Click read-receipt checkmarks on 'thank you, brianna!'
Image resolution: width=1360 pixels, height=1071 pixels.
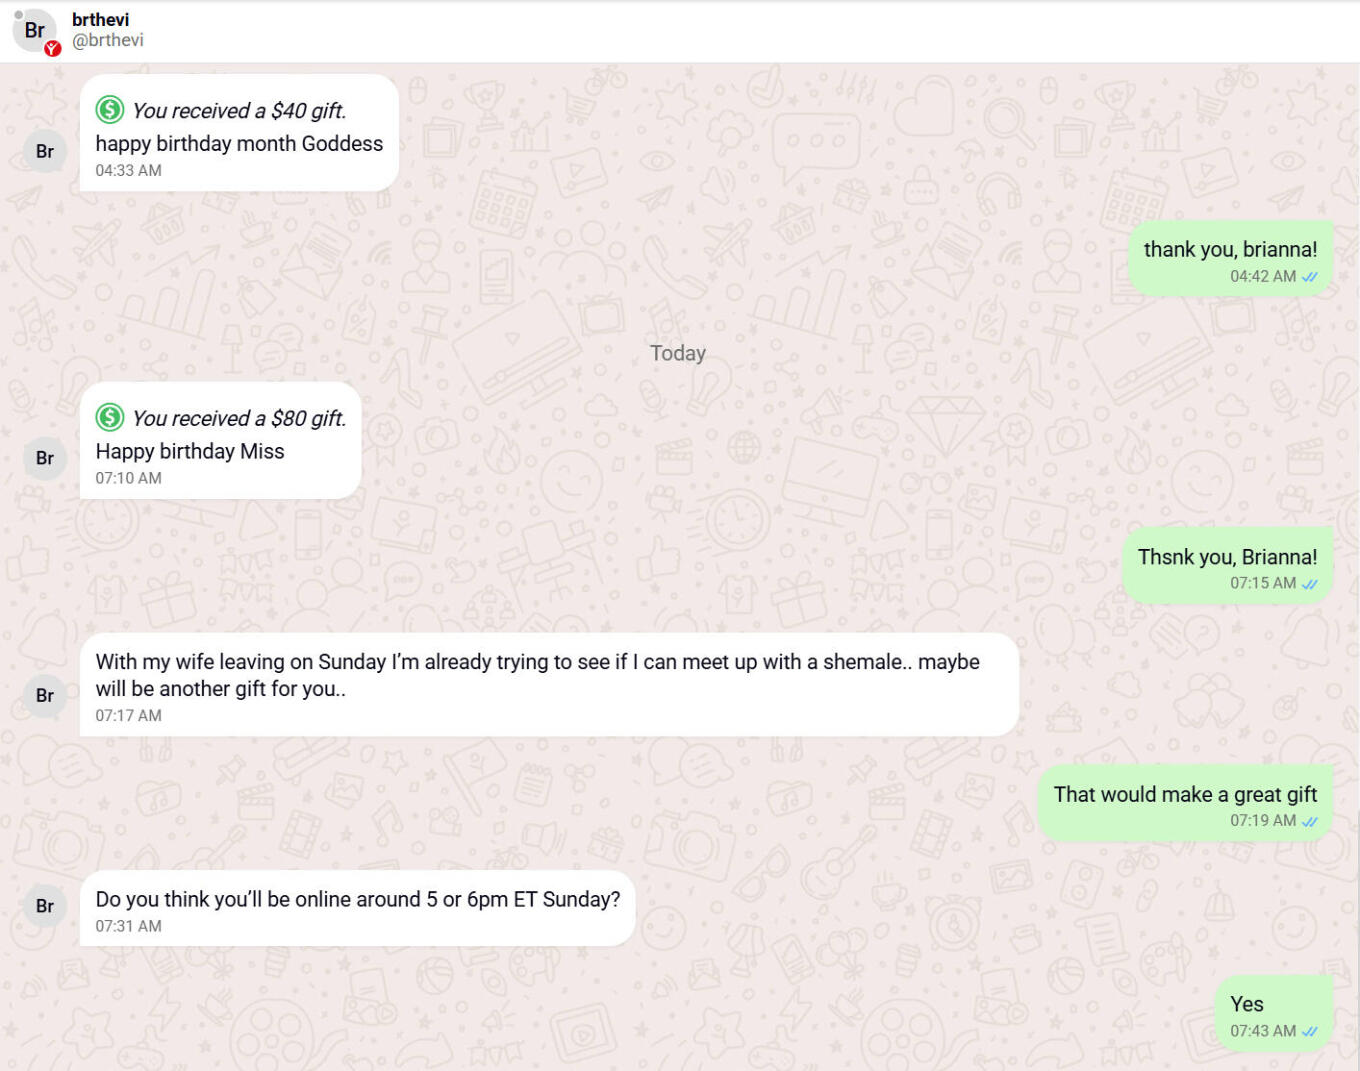point(1310,277)
